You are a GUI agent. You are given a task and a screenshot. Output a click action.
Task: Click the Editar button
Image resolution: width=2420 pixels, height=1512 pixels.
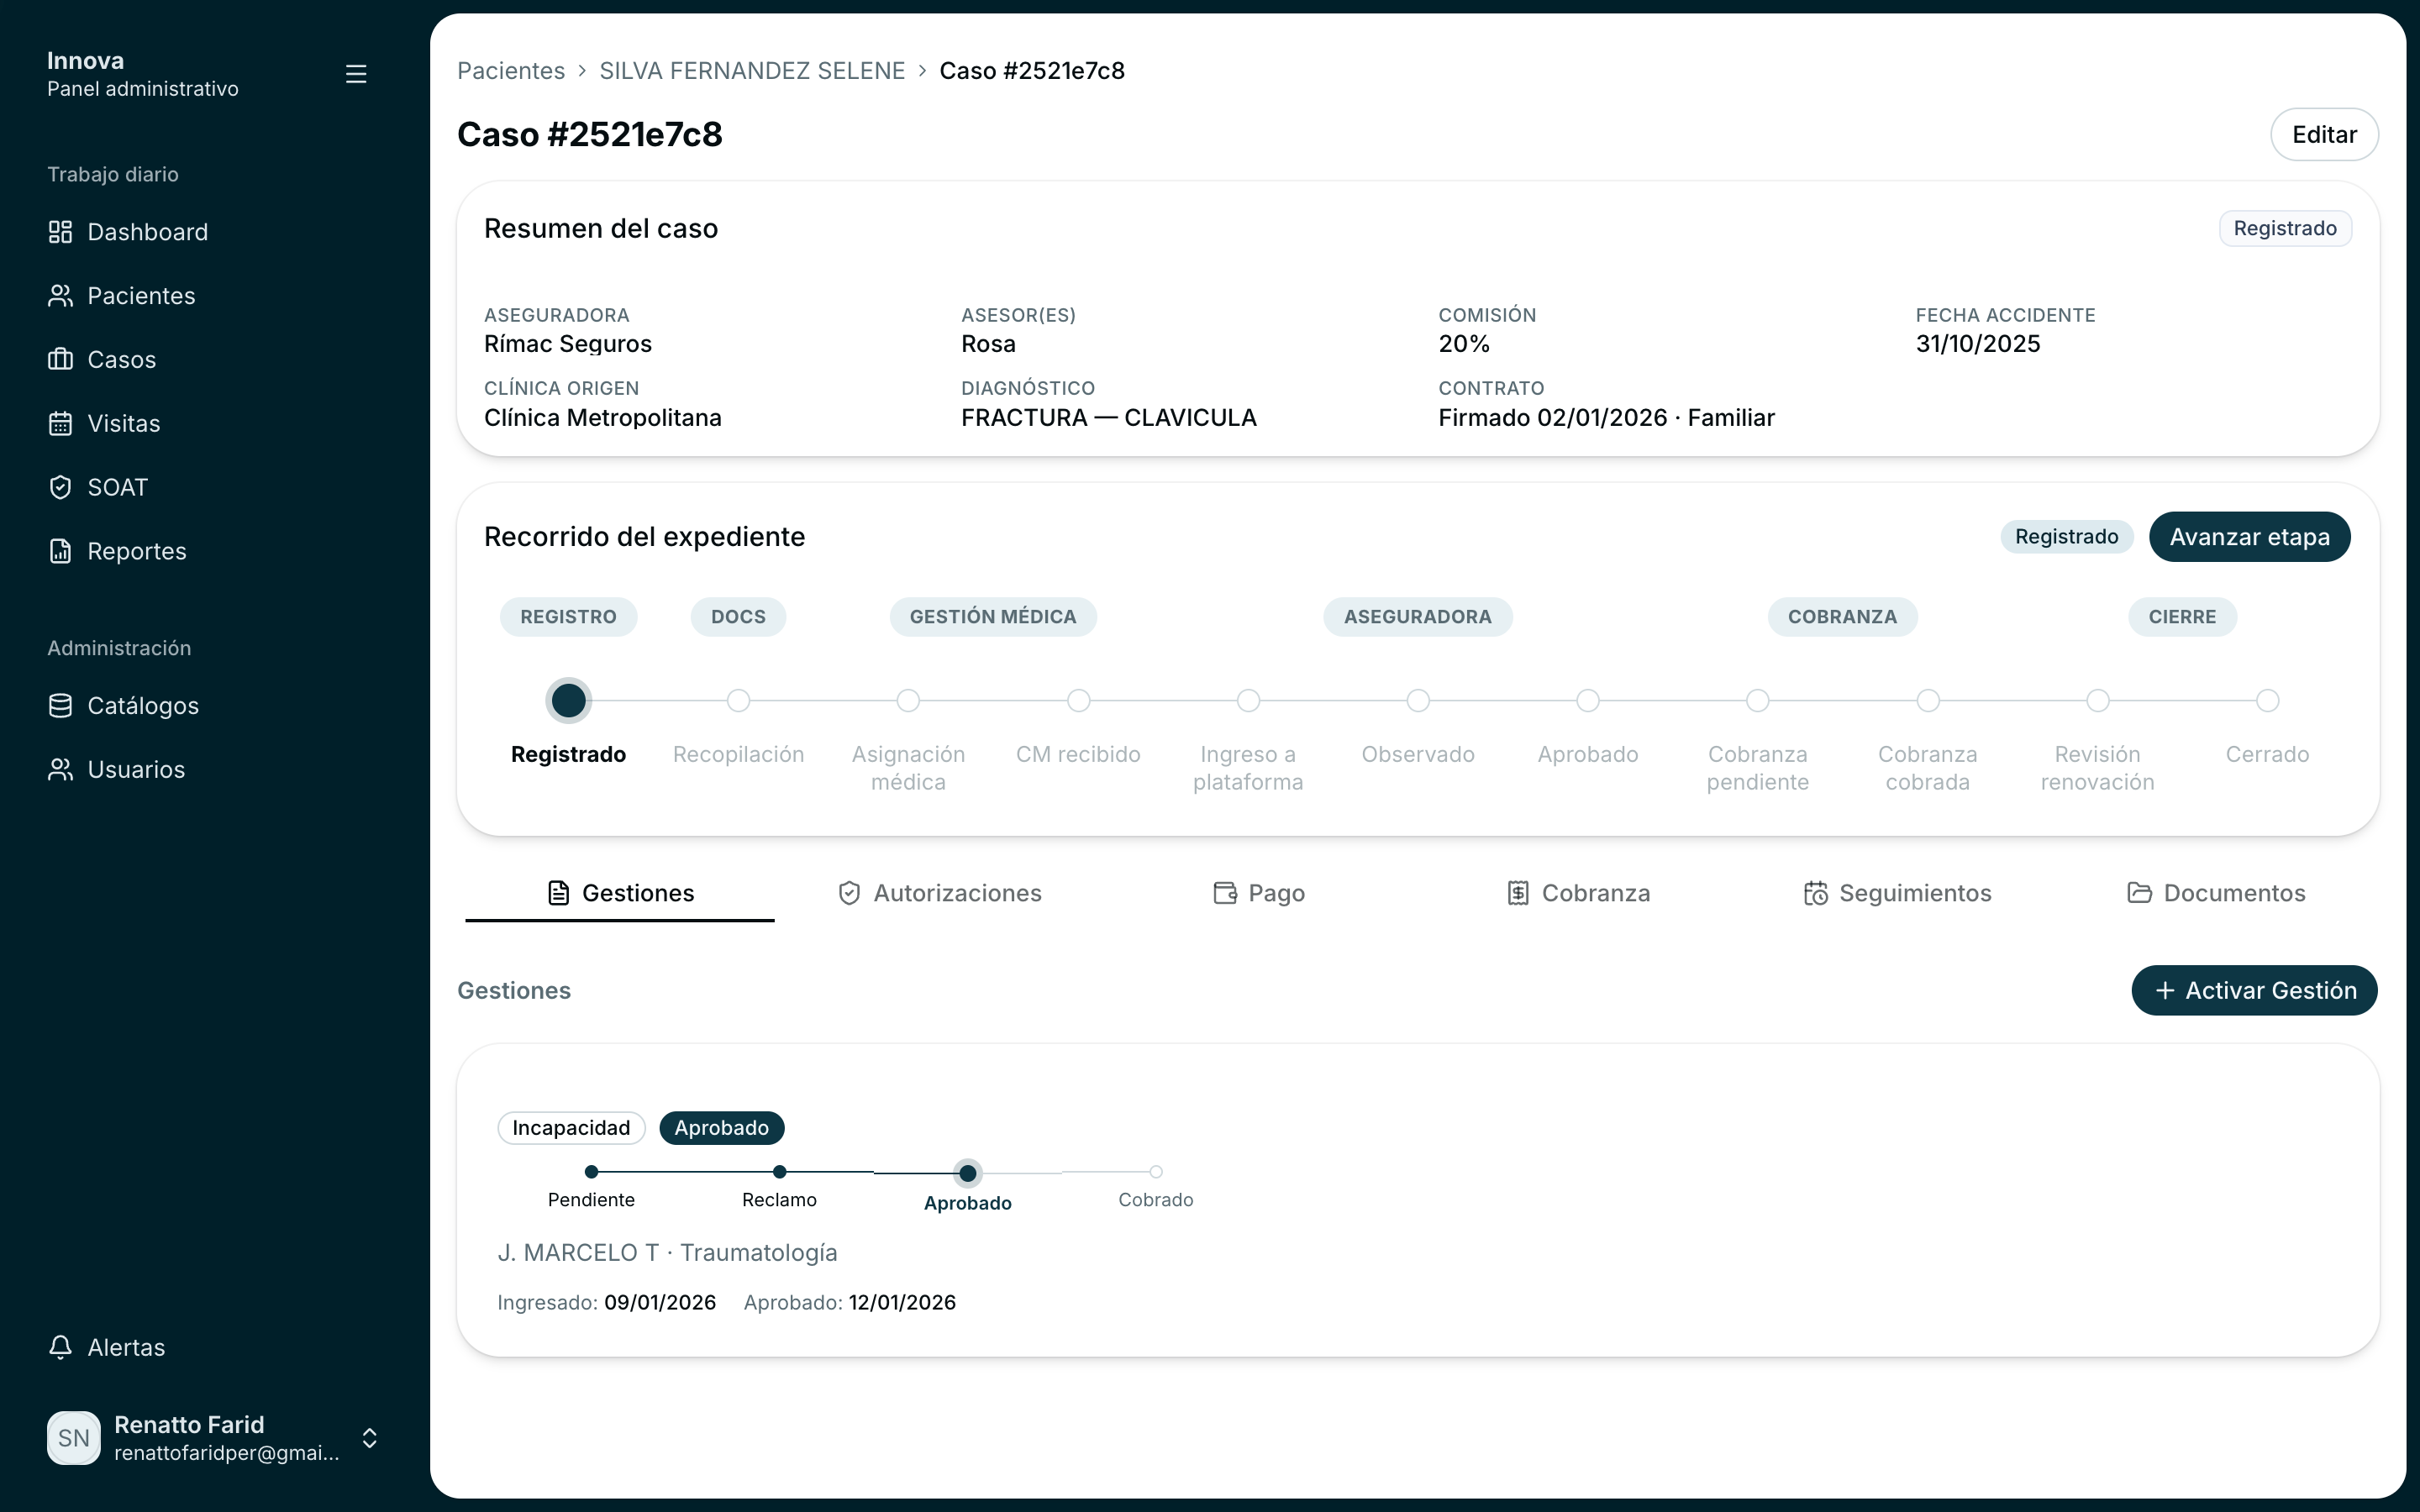2324,134
